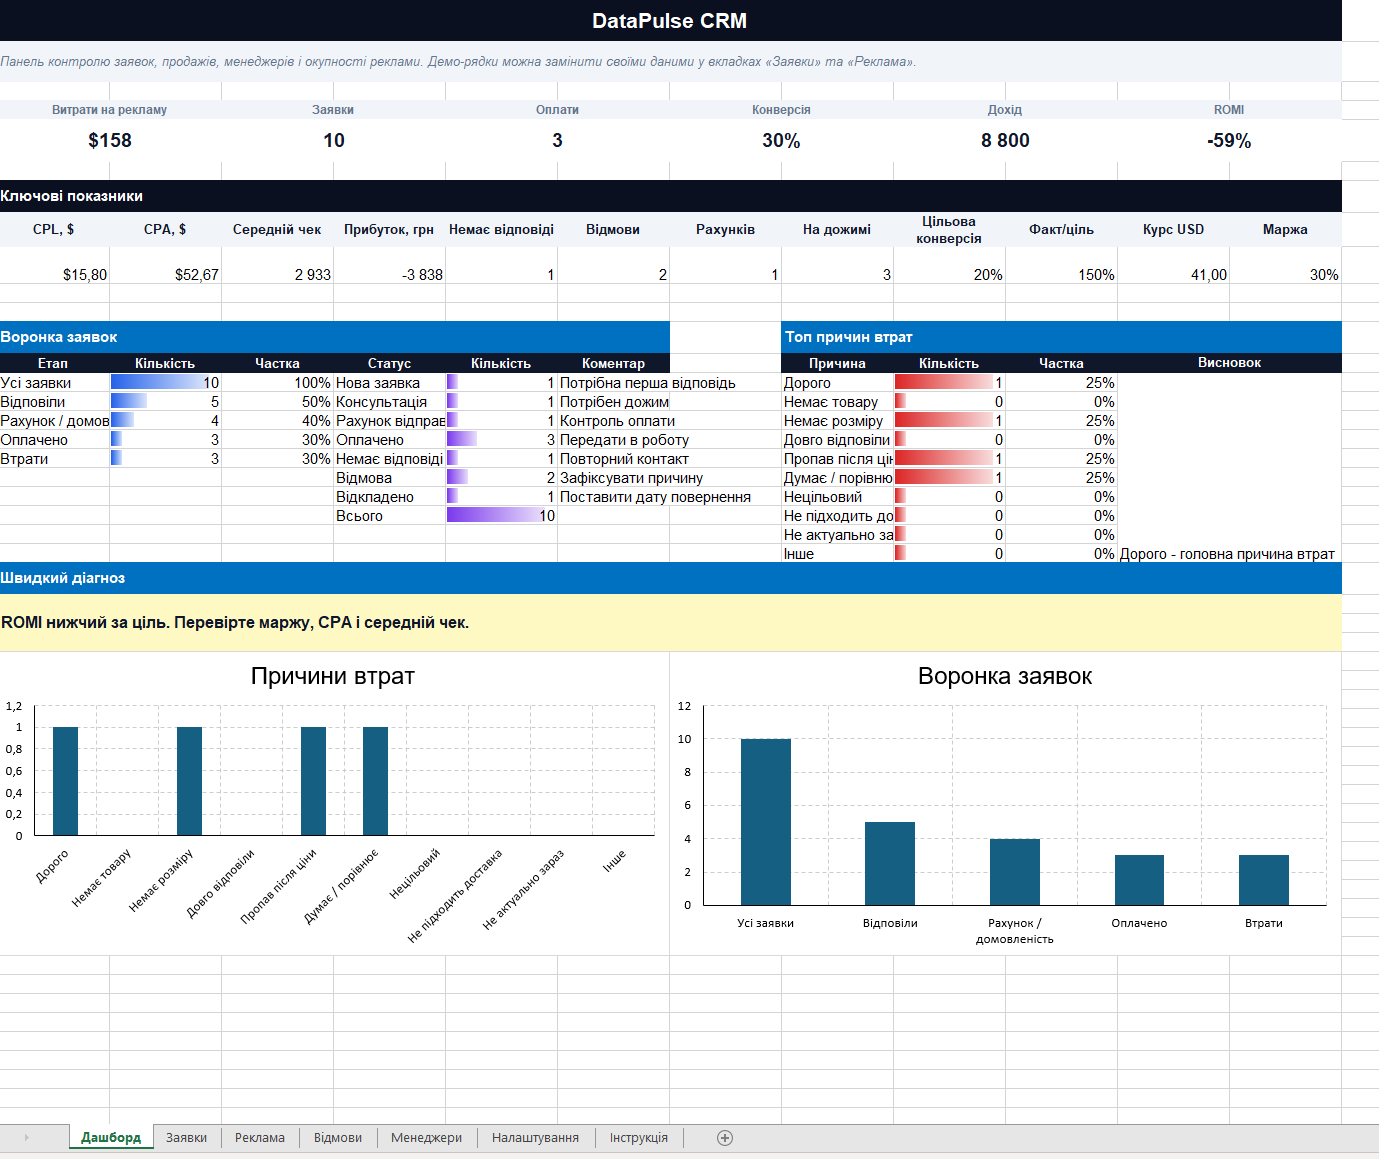
Task: Click the 'На дожимі' header
Action: pyautogui.click(x=837, y=229)
